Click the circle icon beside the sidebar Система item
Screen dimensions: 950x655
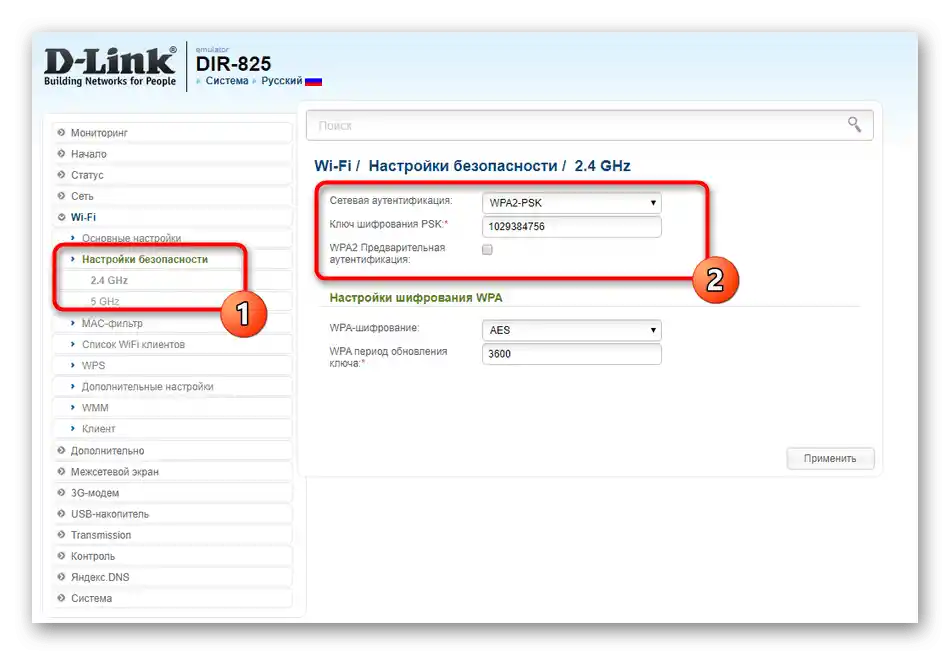click(x=61, y=598)
